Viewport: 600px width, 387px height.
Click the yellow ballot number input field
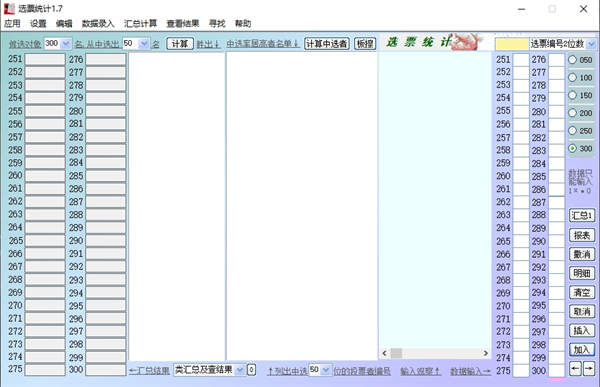coord(512,44)
